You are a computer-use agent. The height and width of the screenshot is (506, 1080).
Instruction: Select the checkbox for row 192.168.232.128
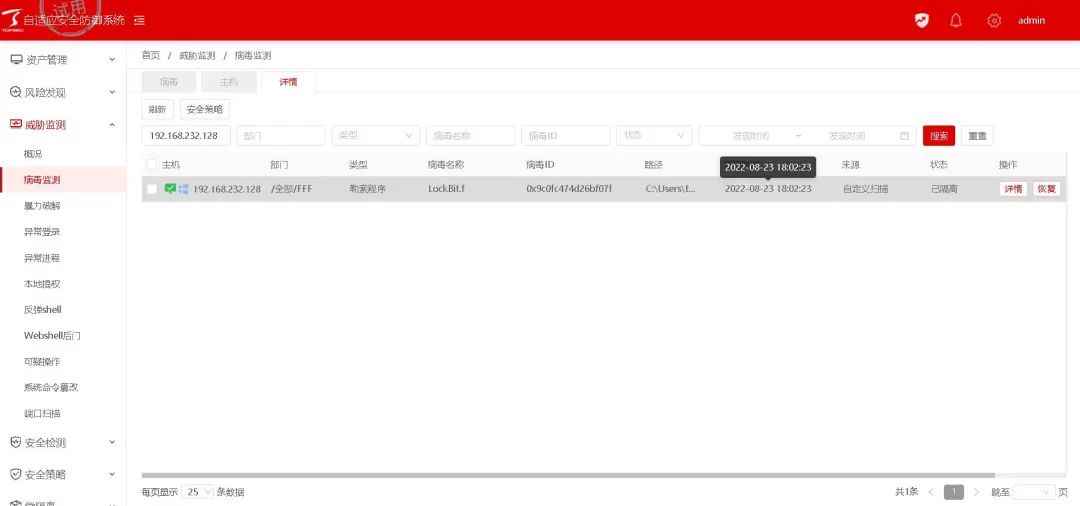152,189
